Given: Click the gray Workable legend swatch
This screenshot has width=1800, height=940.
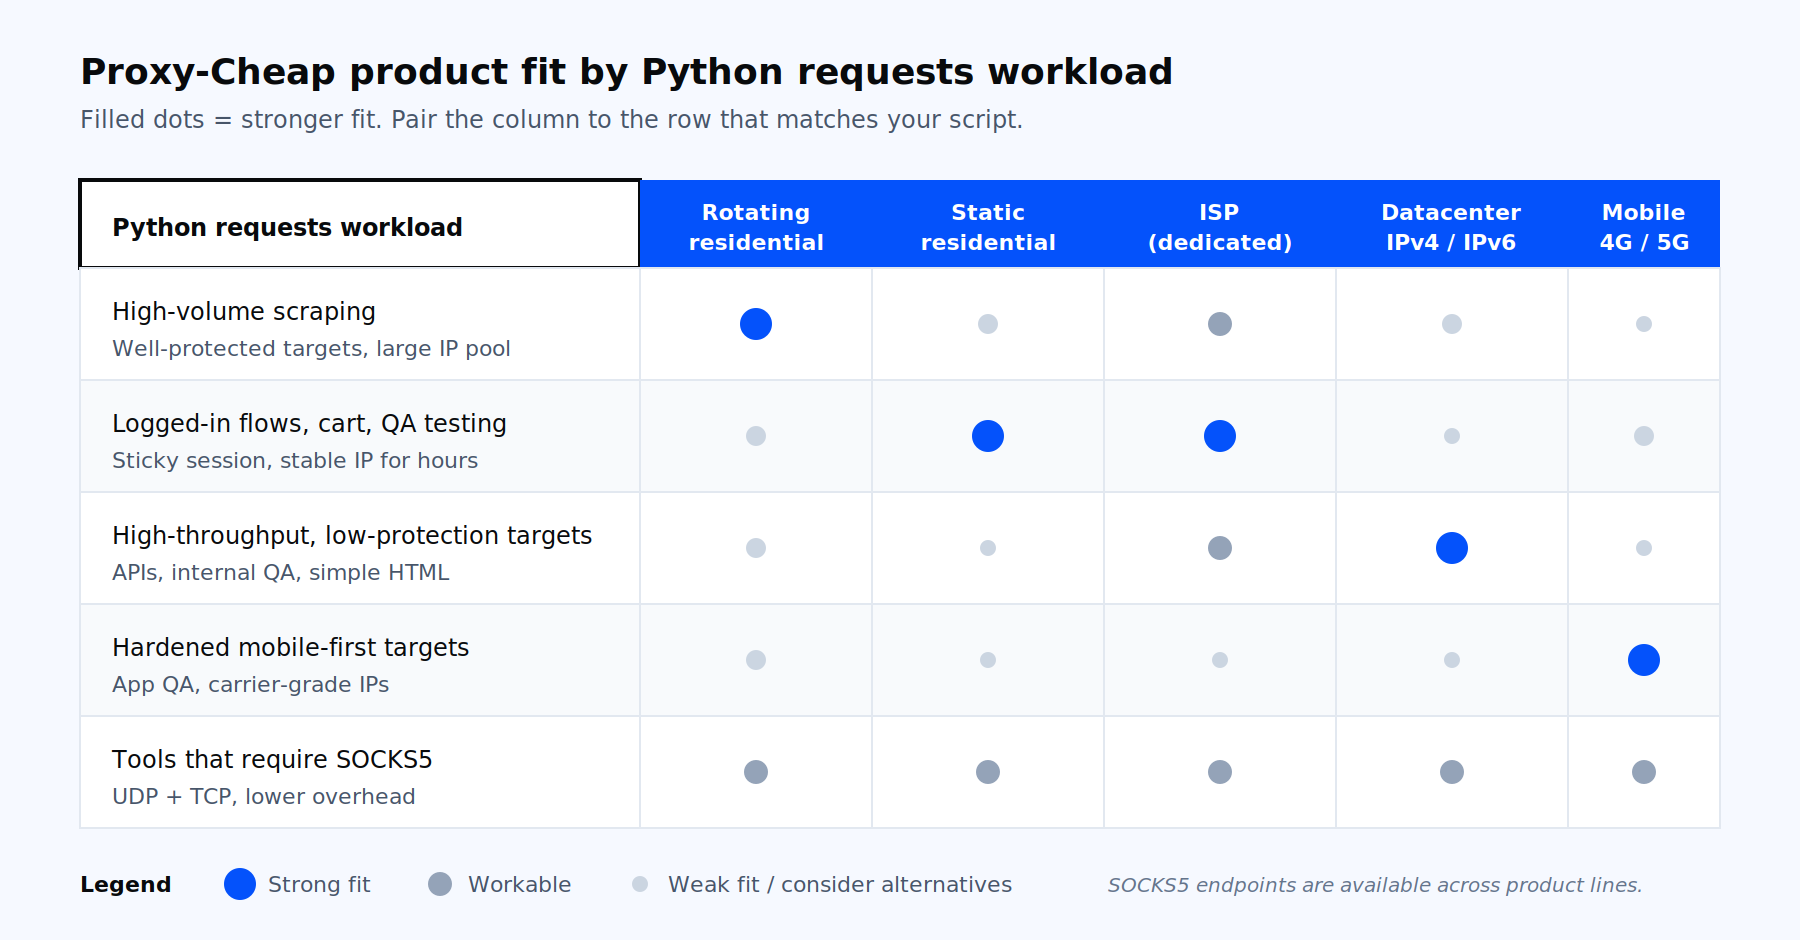Looking at the screenshot, I should 440,884.
